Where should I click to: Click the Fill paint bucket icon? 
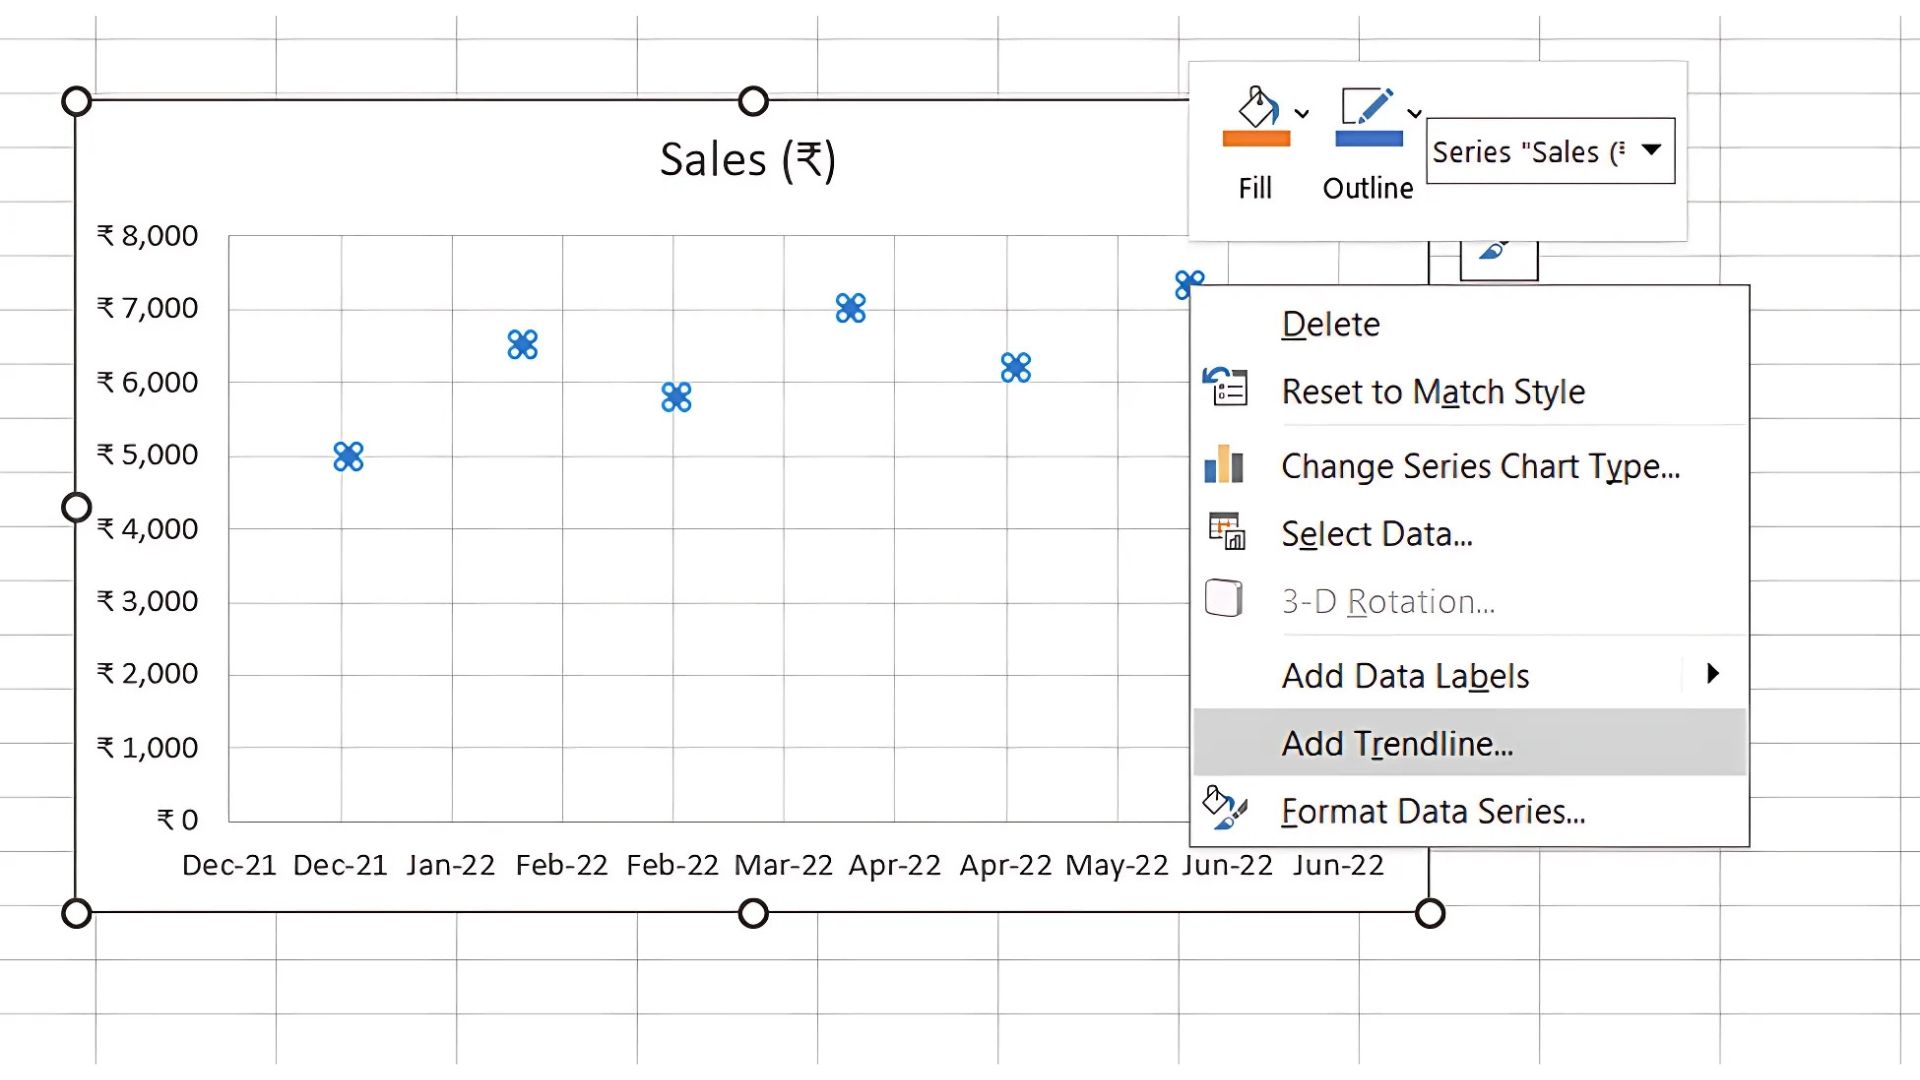(x=1257, y=107)
